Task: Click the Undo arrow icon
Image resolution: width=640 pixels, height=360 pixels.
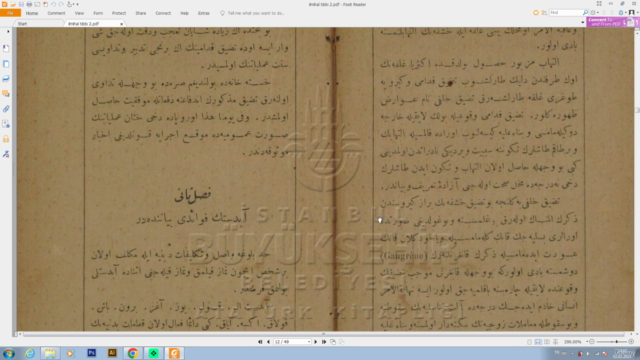Action: click(53, 4)
